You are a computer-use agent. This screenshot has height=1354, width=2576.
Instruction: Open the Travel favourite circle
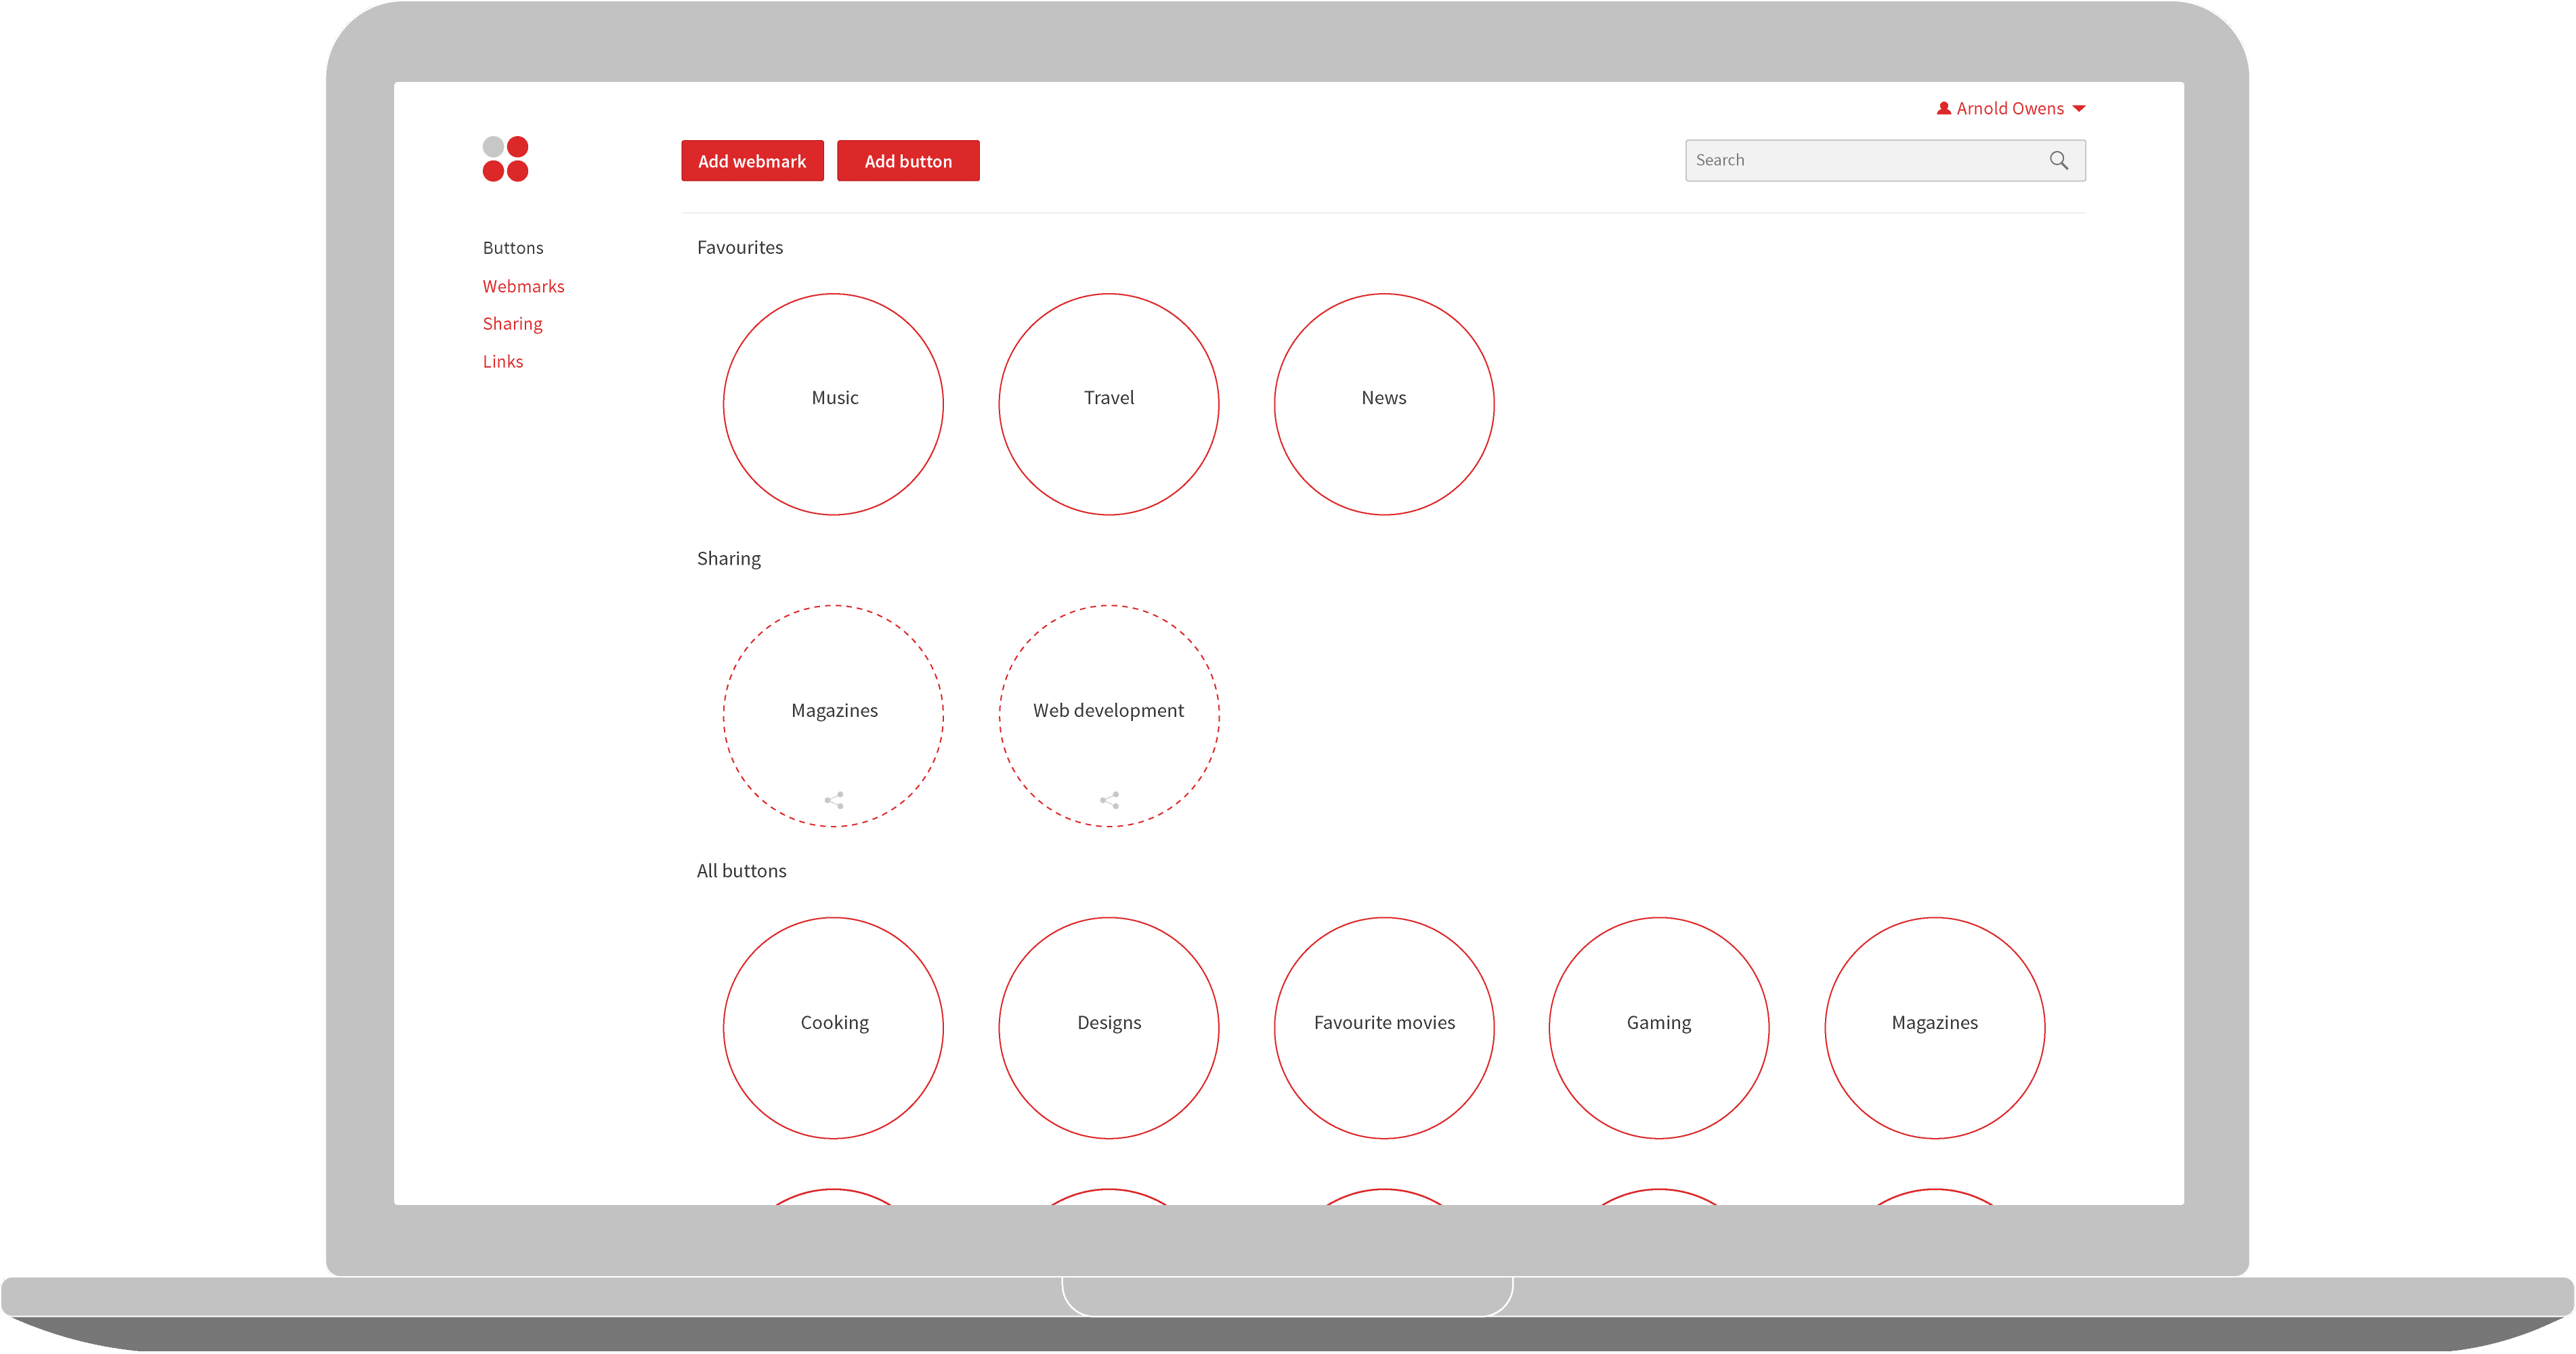pyautogui.click(x=1108, y=404)
